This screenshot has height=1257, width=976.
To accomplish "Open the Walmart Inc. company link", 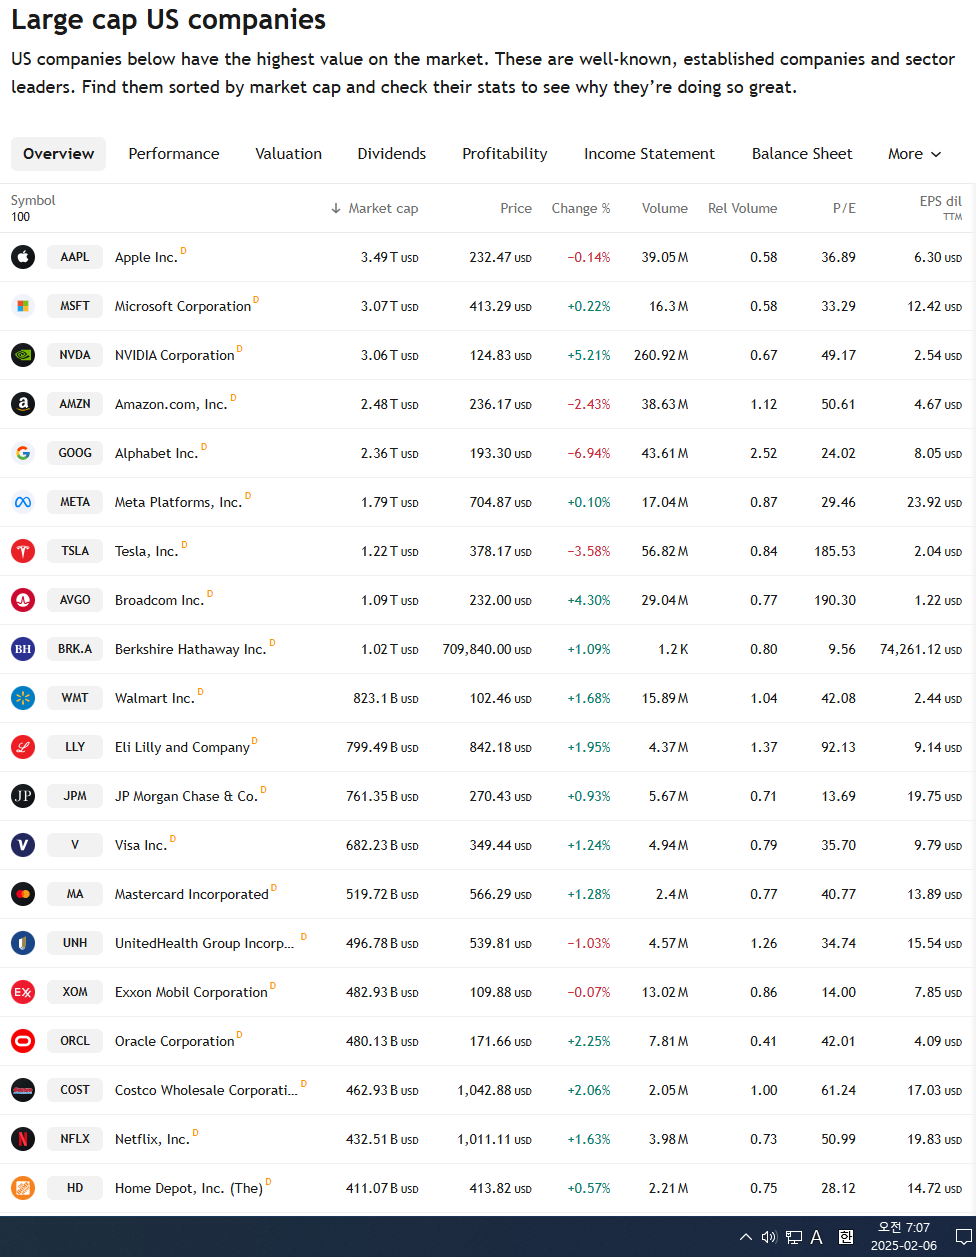I will [x=155, y=699].
